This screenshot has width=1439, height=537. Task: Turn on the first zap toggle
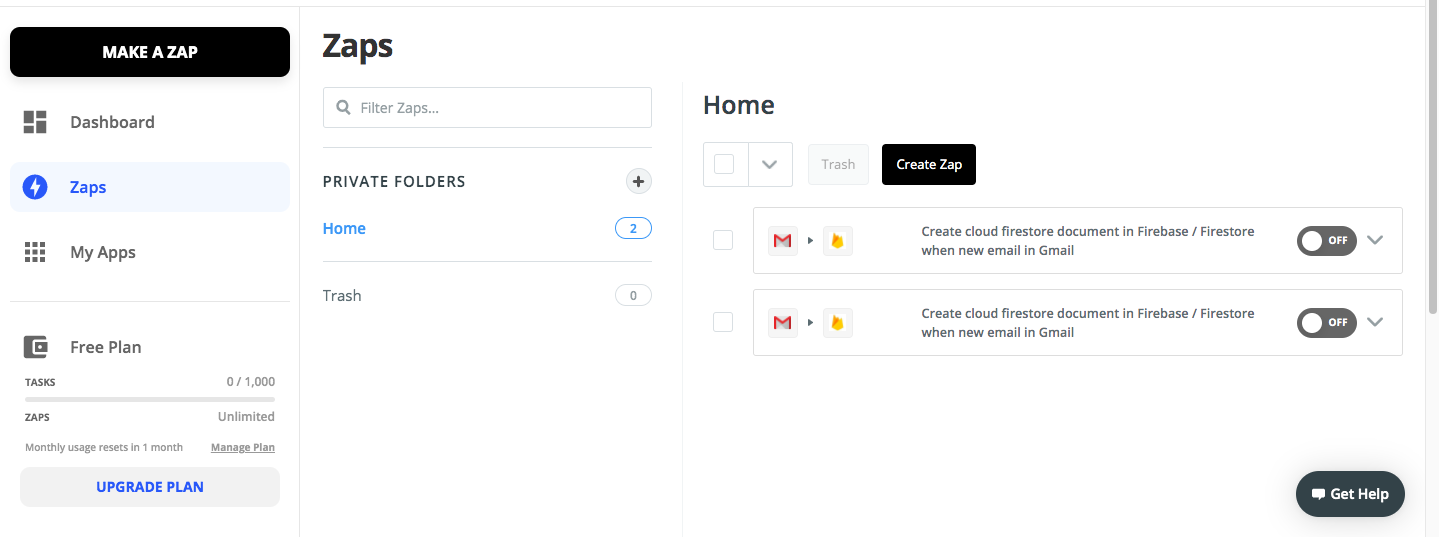click(1326, 240)
